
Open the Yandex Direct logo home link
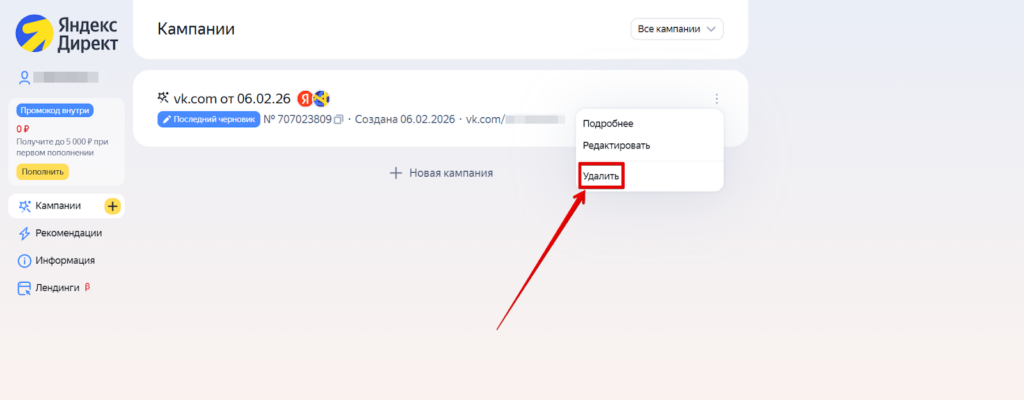(67, 34)
